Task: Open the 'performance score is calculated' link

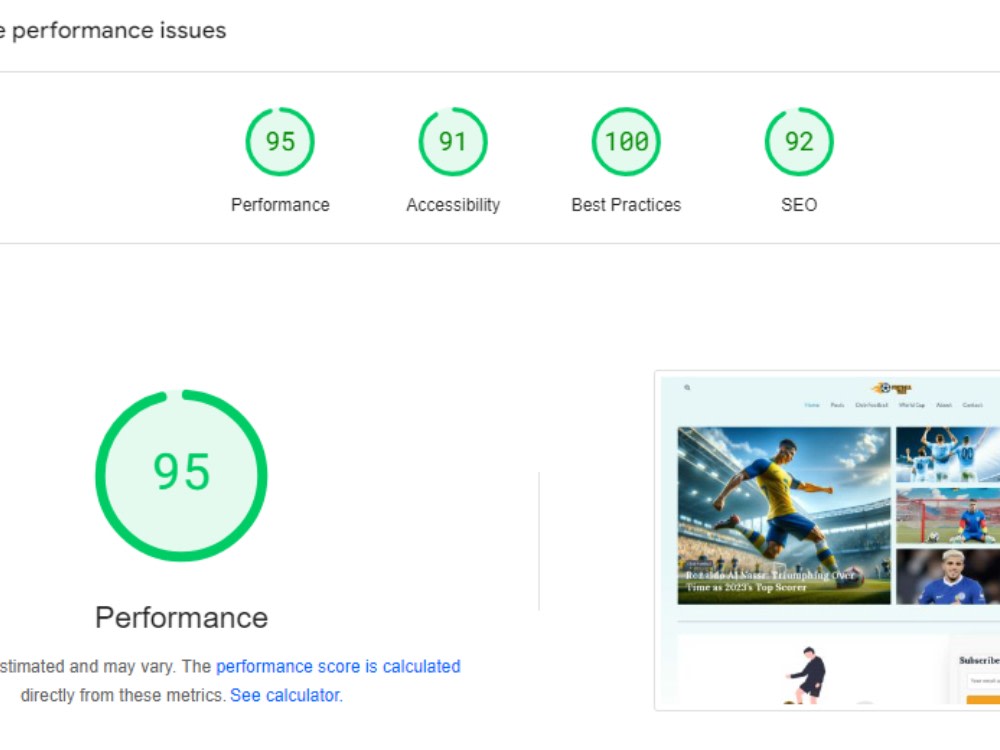Action: [x=338, y=666]
